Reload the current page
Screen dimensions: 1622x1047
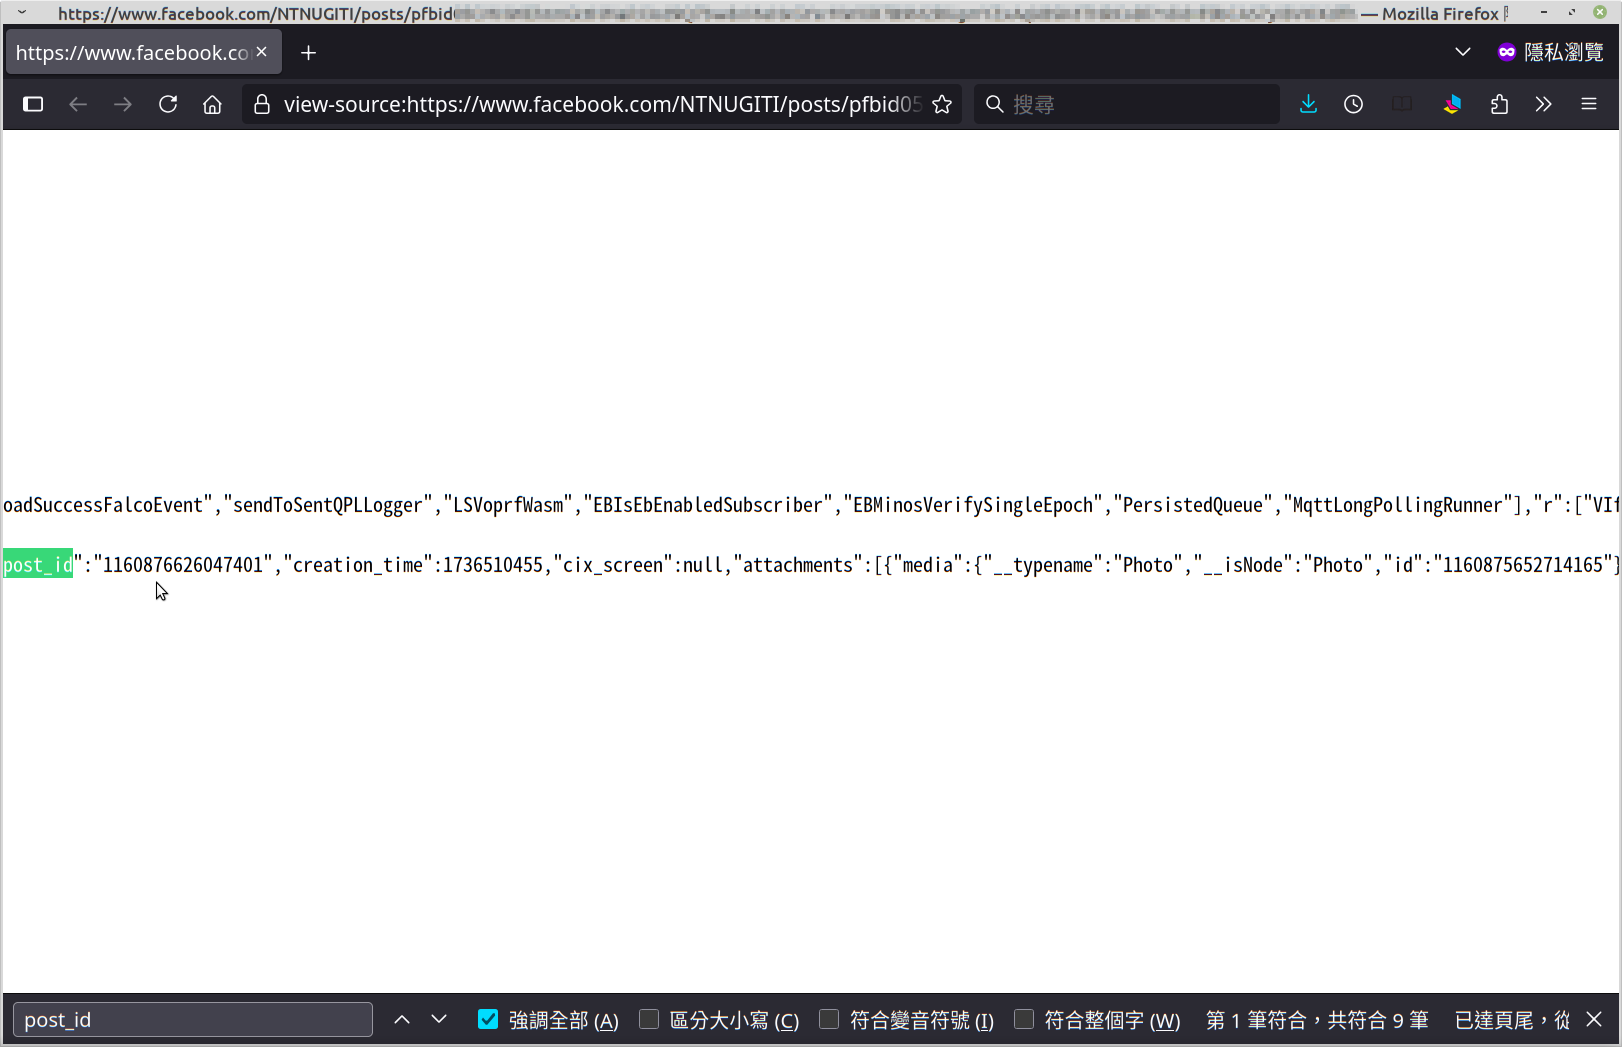pos(168,104)
